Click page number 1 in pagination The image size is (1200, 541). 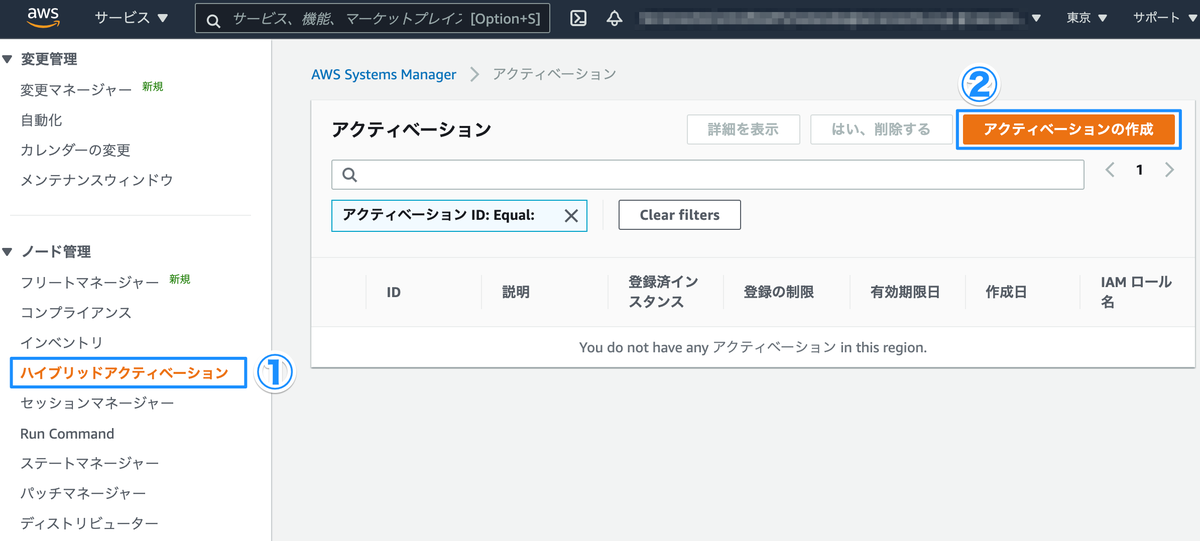click(x=1139, y=170)
